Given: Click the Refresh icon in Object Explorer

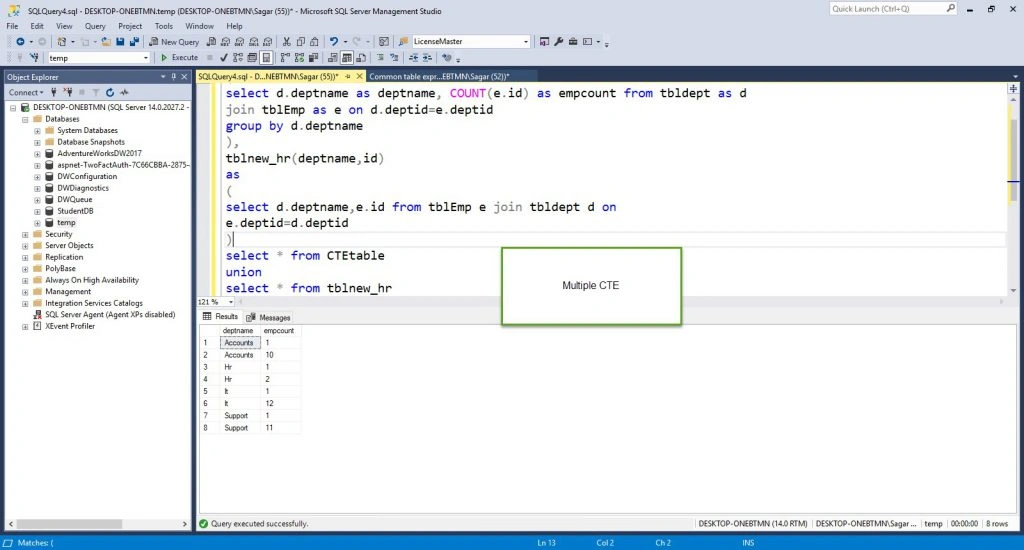Looking at the screenshot, I should tap(110, 92).
